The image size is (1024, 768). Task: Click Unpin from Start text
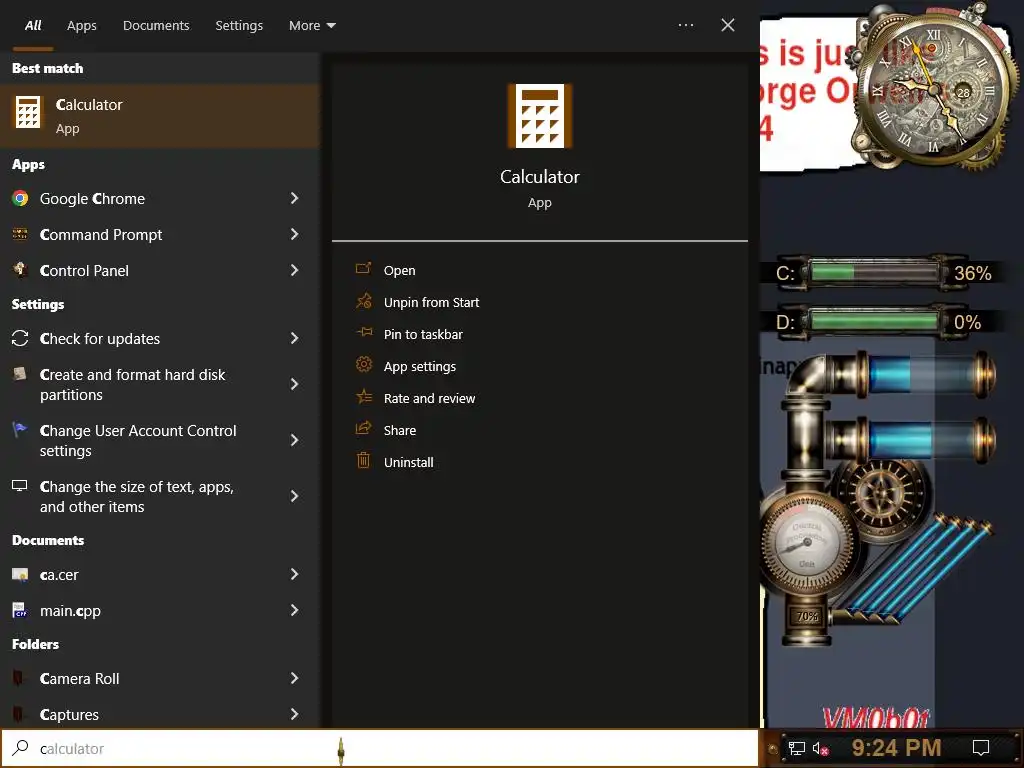point(432,302)
